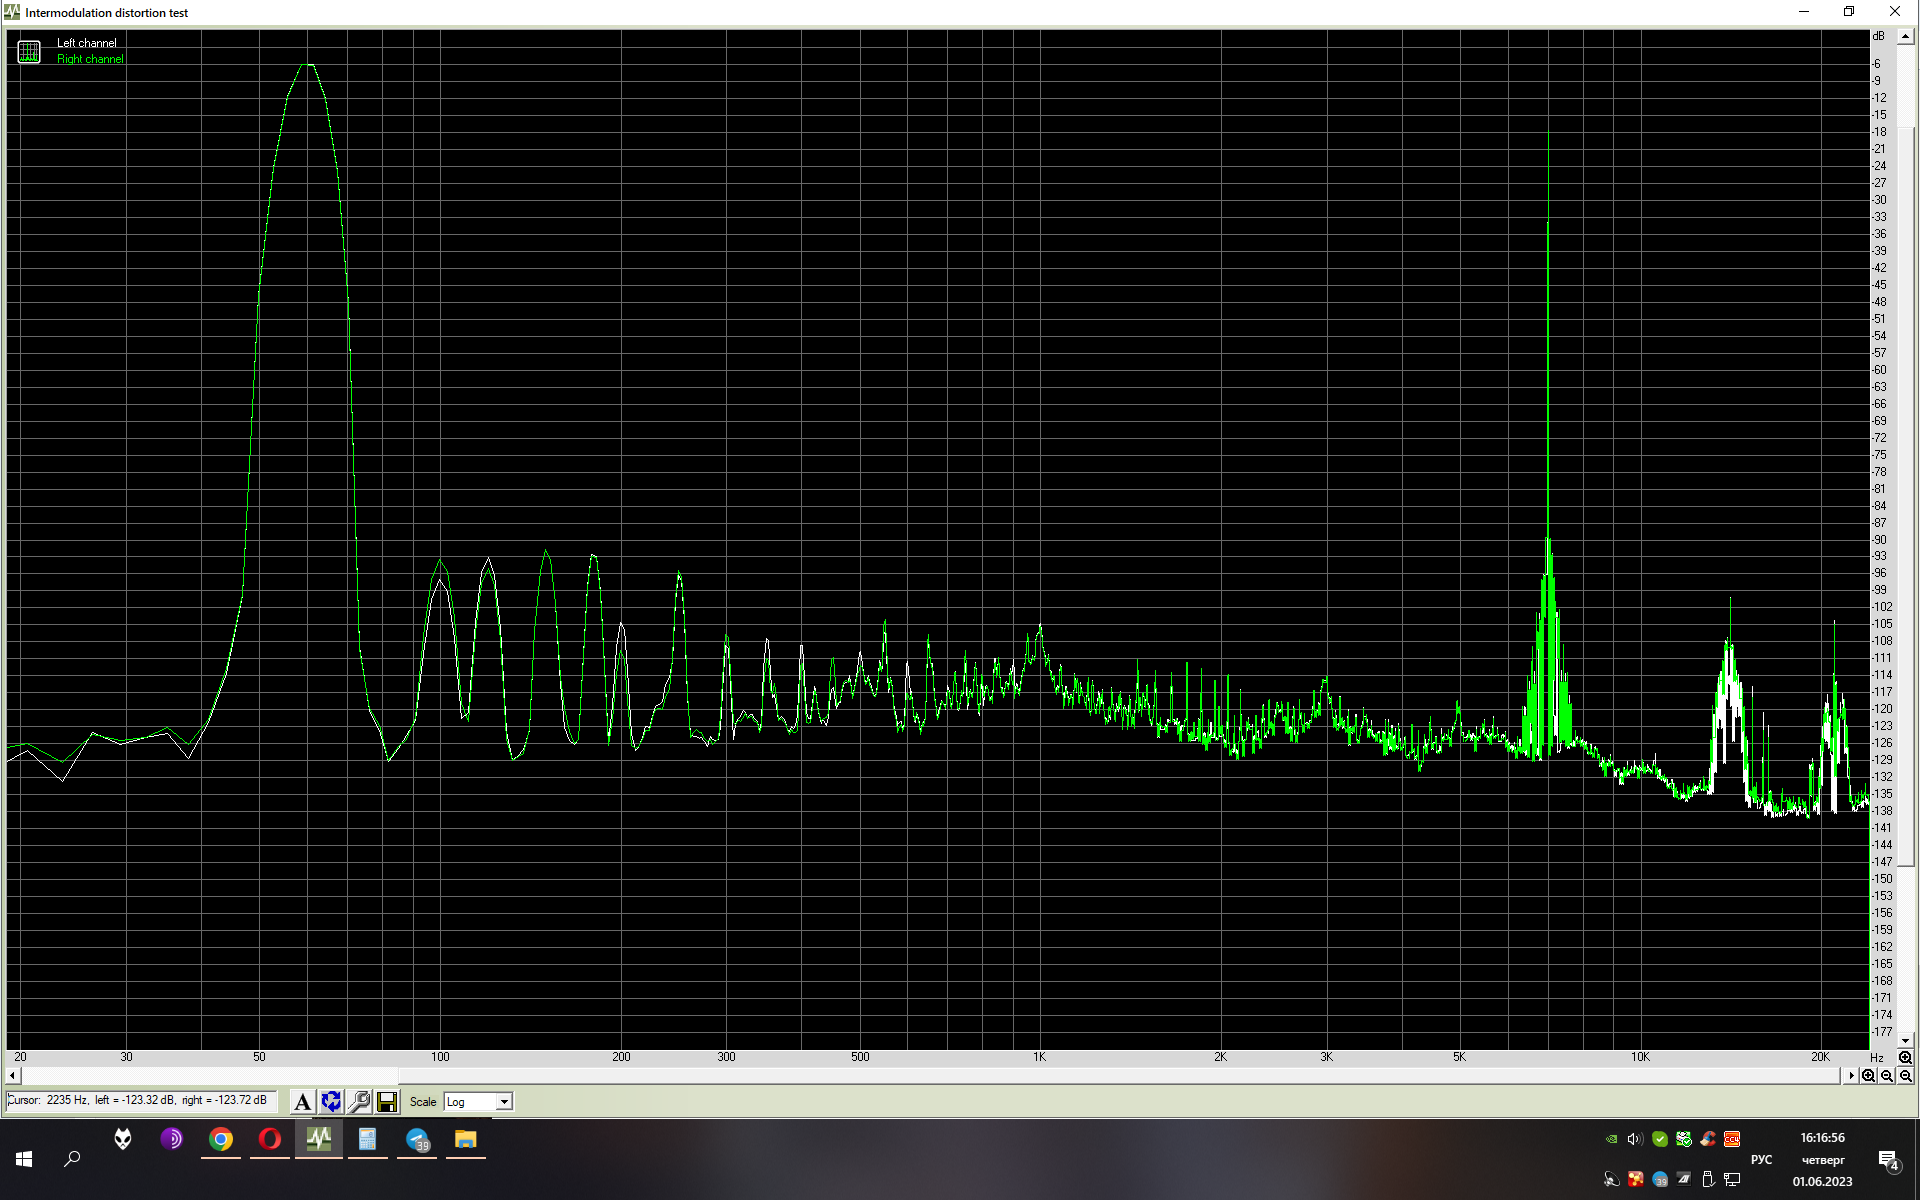Click the vertical scrollbar down arrow
Image resolution: width=1920 pixels, height=1200 pixels.
[x=1906, y=1041]
